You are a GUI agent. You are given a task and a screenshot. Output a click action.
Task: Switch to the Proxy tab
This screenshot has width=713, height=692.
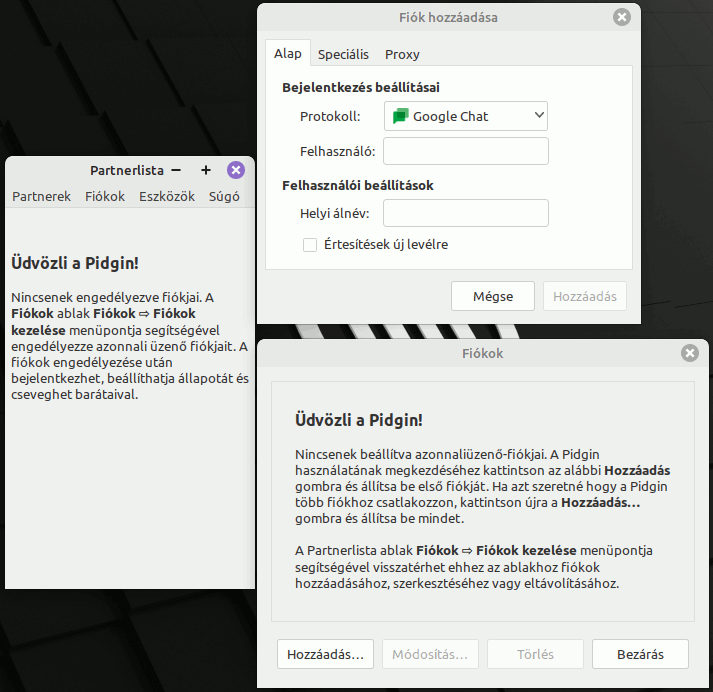(x=402, y=55)
